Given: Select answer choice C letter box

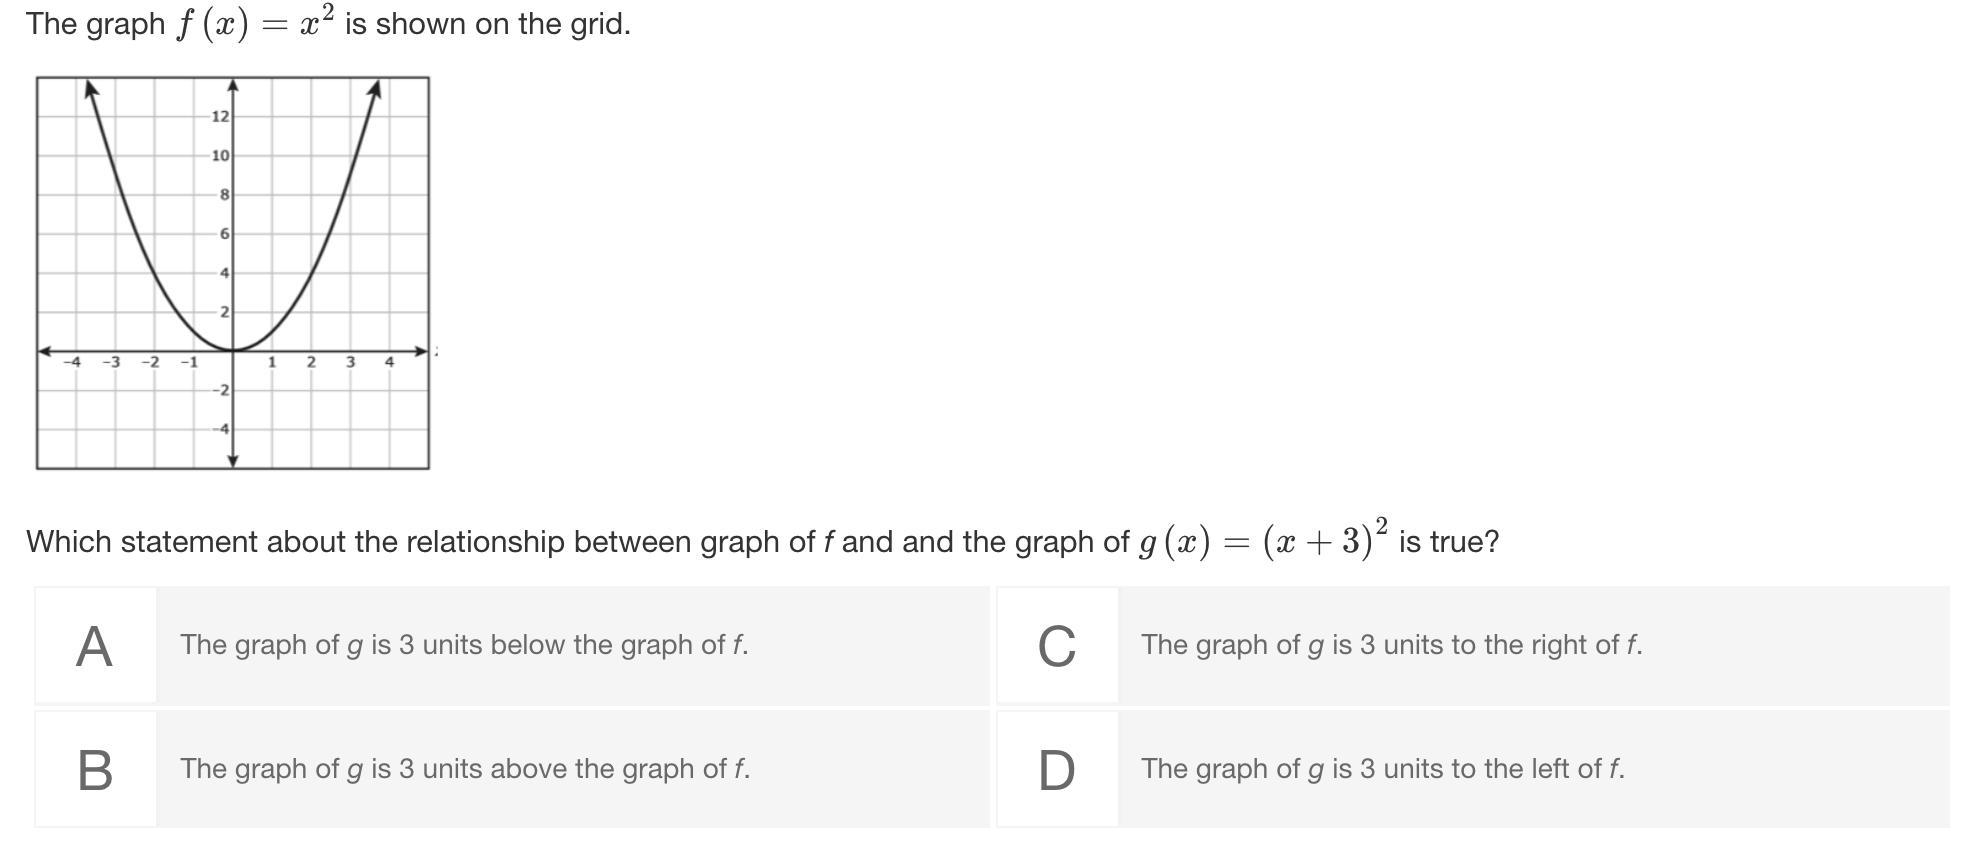Looking at the screenshot, I should coord(1057,646).
